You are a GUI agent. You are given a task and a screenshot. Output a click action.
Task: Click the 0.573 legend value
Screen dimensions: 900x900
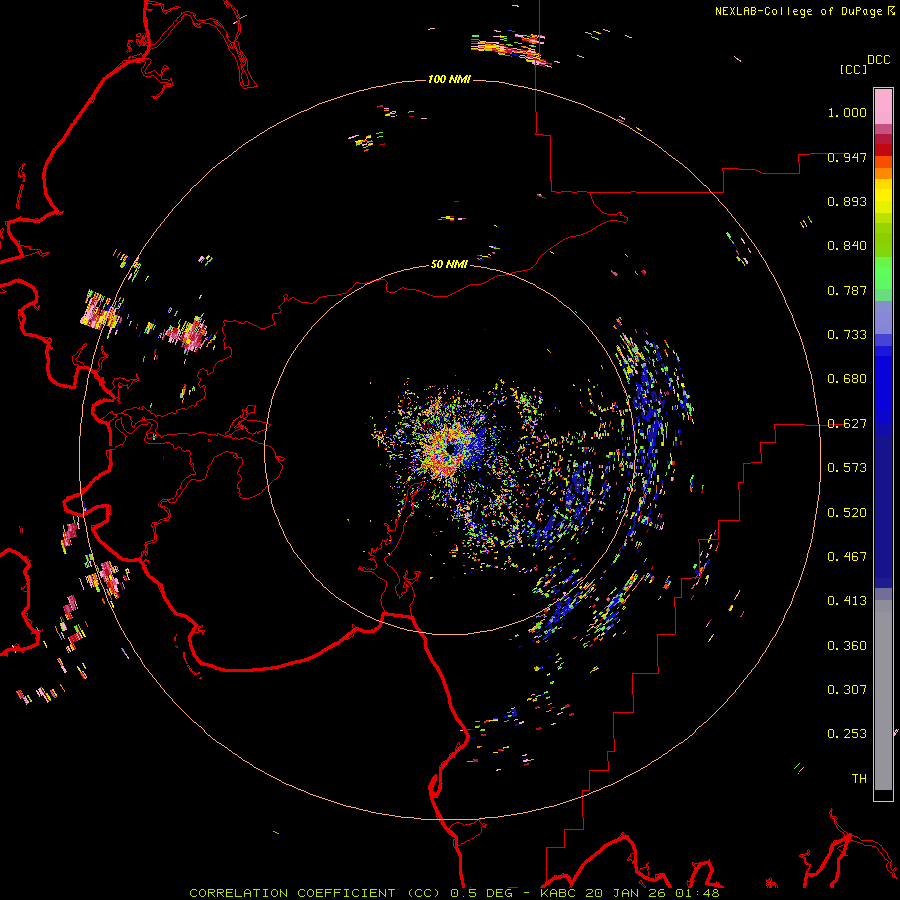(x=847, y=468)
